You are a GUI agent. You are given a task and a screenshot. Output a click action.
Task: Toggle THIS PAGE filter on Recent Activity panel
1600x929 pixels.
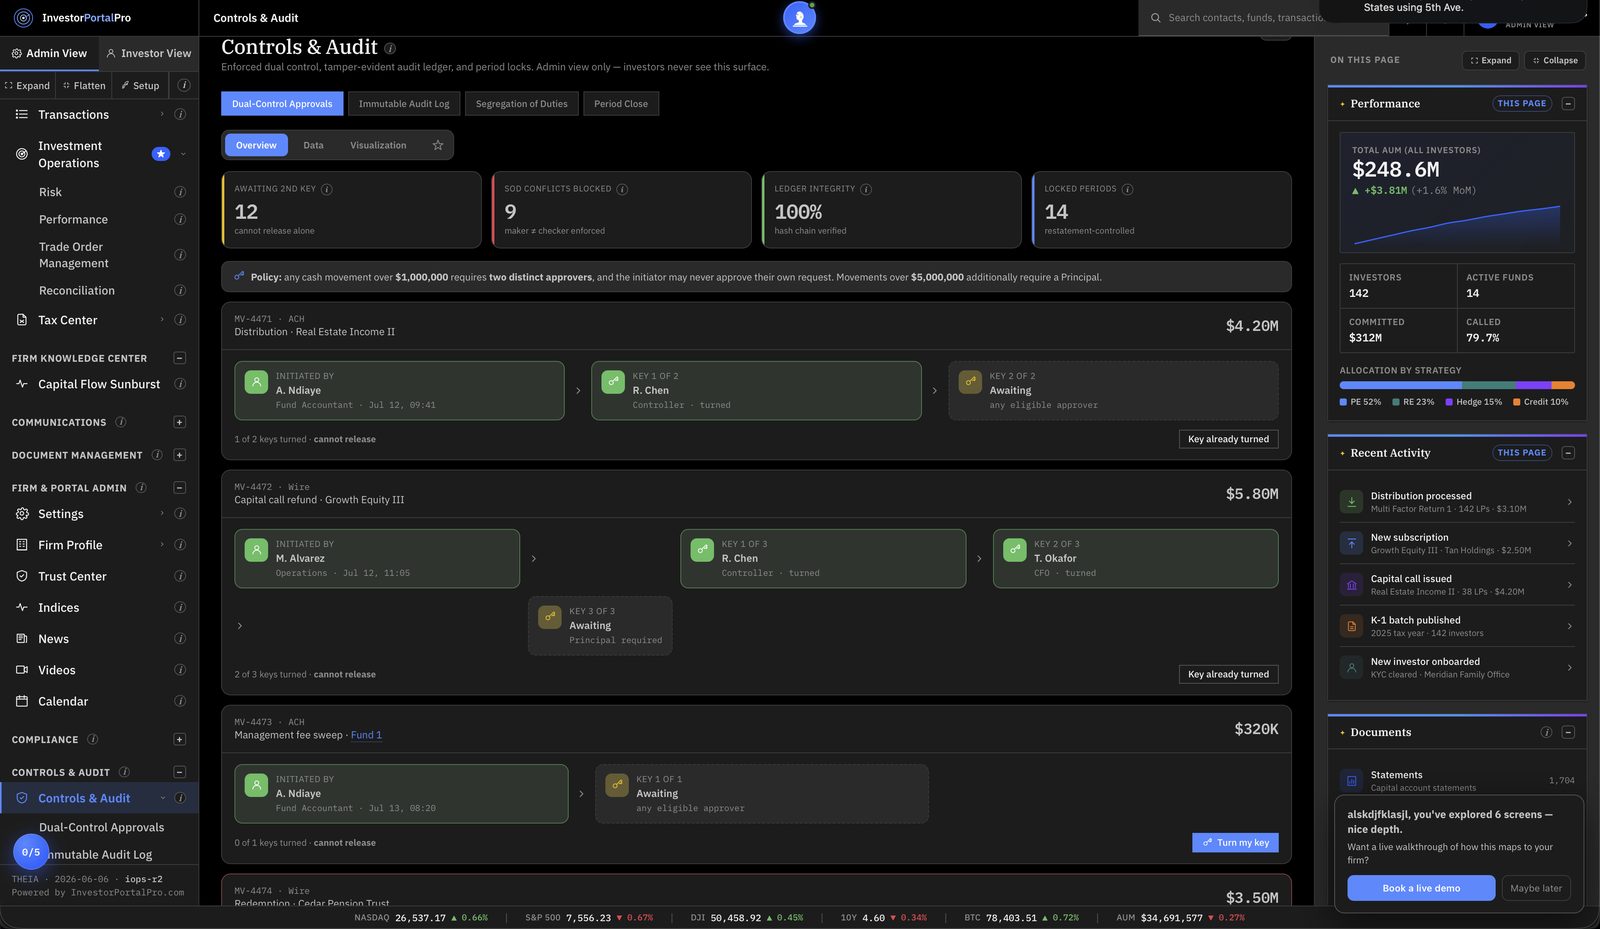(x=1522, y=453)
